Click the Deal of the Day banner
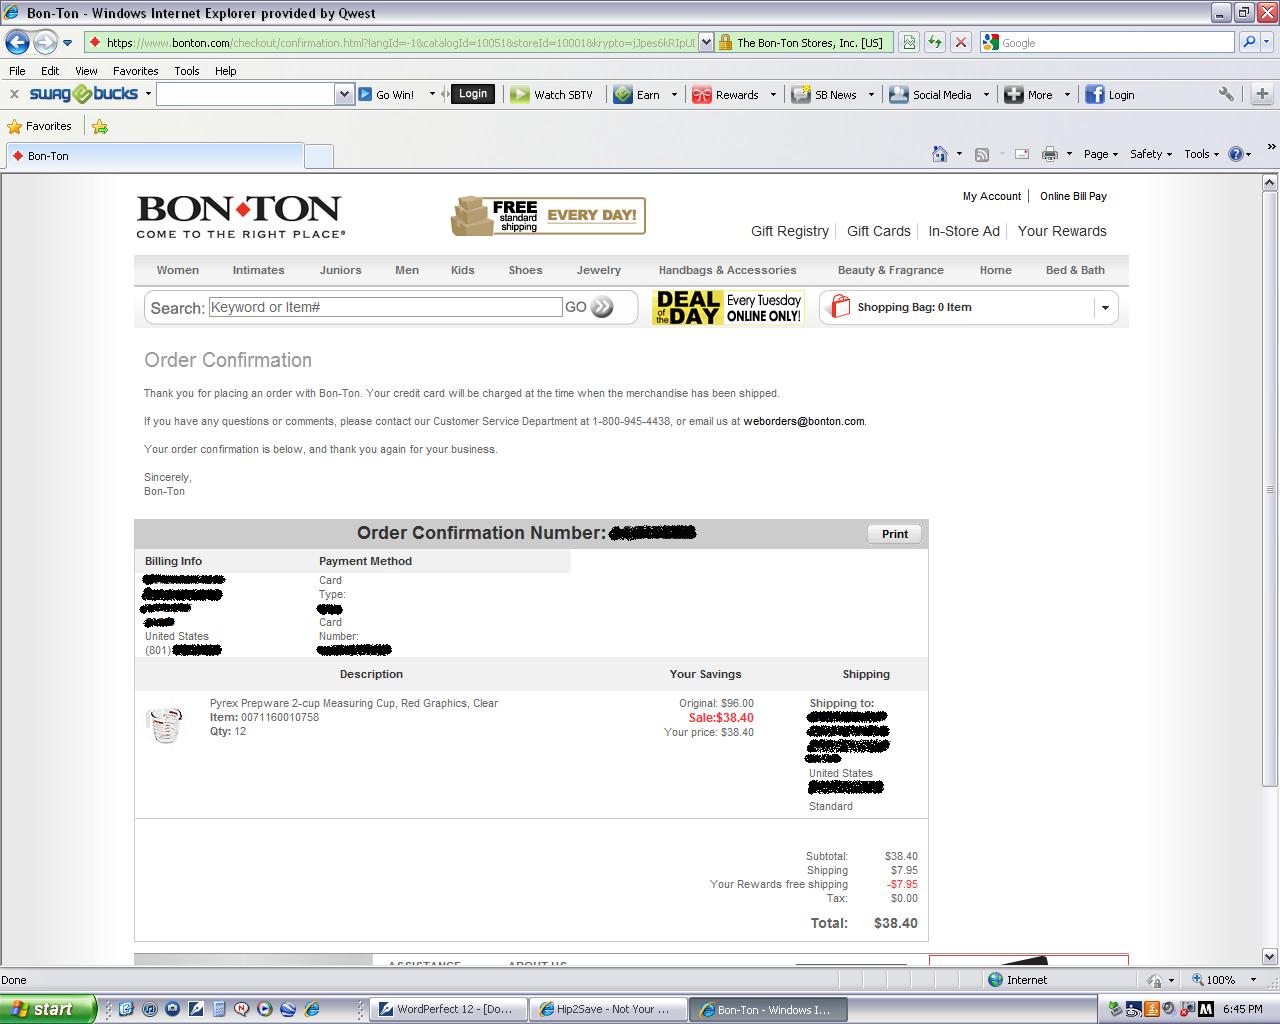Screen dimensions: 1280x1024 point(728,307)
